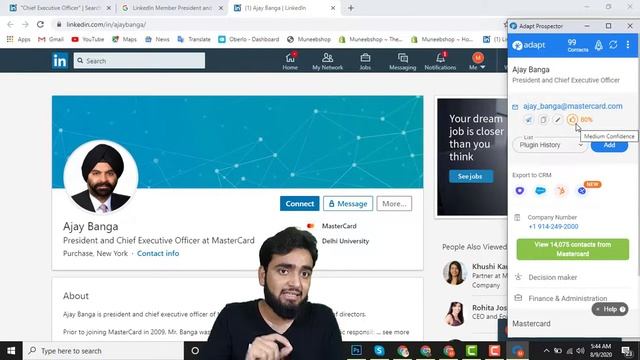This screenshot has height=360, width=640.
Task: Click Cortana circle icon in taskbar
Action: tap(195, 351)
